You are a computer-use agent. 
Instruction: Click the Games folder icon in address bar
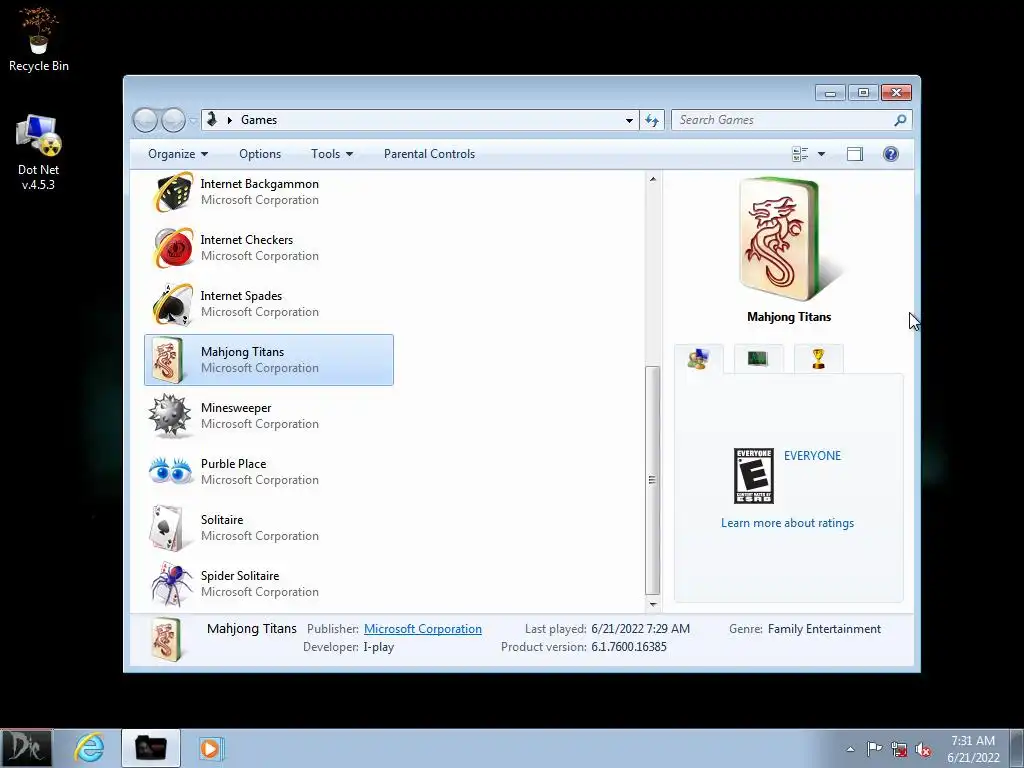[x=212, y=120]
